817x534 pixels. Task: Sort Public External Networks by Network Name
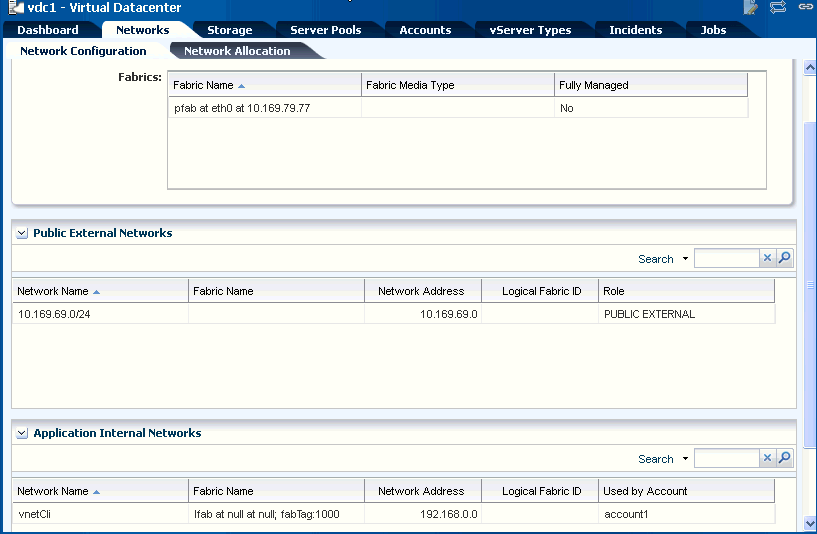pyautogui.click(x=100, y=291)
